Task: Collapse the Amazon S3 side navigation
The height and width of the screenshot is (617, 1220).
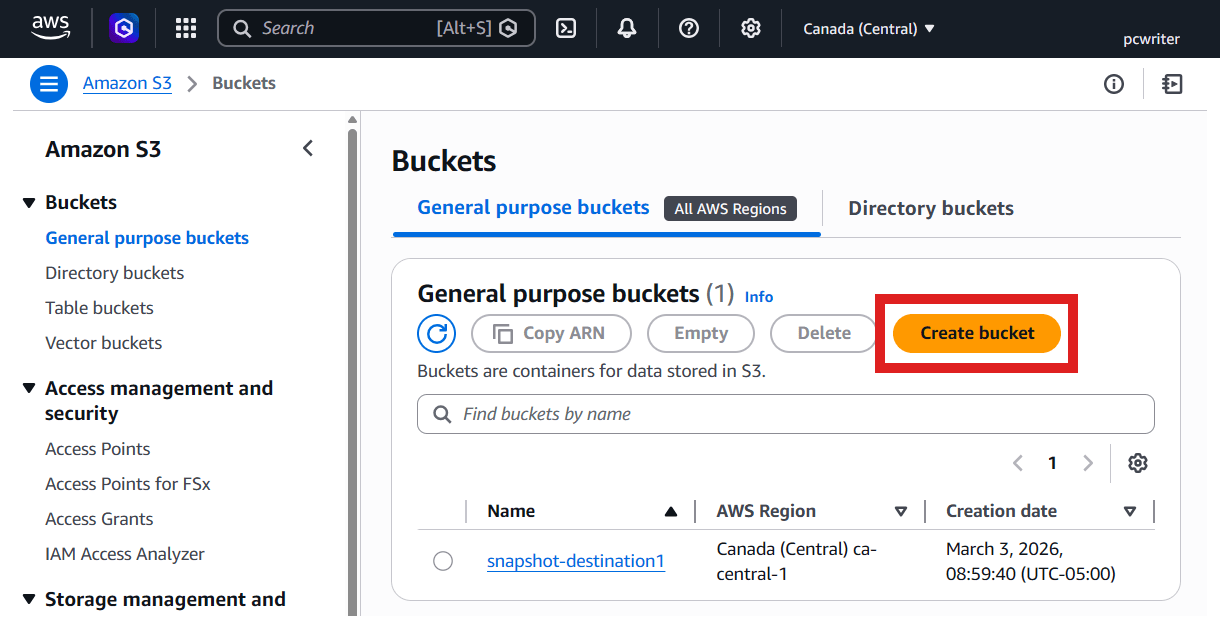Action: pyautogui.click(x=308, y=149)
